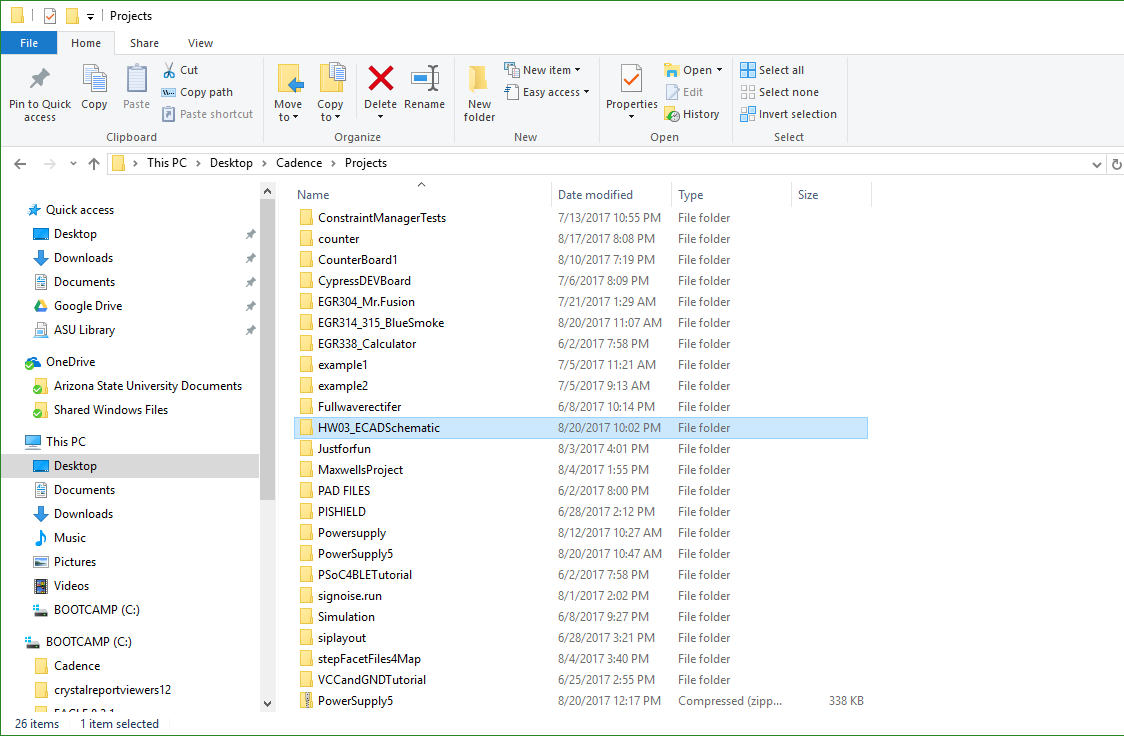Image resolution: width=1124 pixels, height=736 pixels.
Task: Go forward with the right arrow
Action: [x=49, y=164]
